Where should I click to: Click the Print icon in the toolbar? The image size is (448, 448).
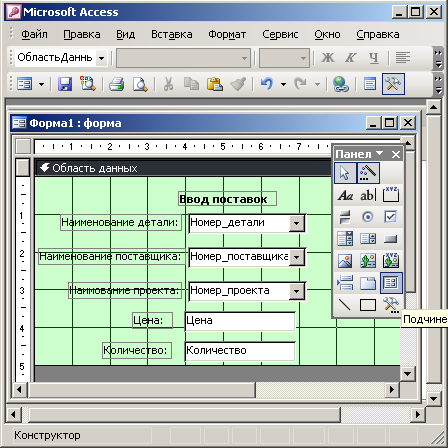point(116,84)
